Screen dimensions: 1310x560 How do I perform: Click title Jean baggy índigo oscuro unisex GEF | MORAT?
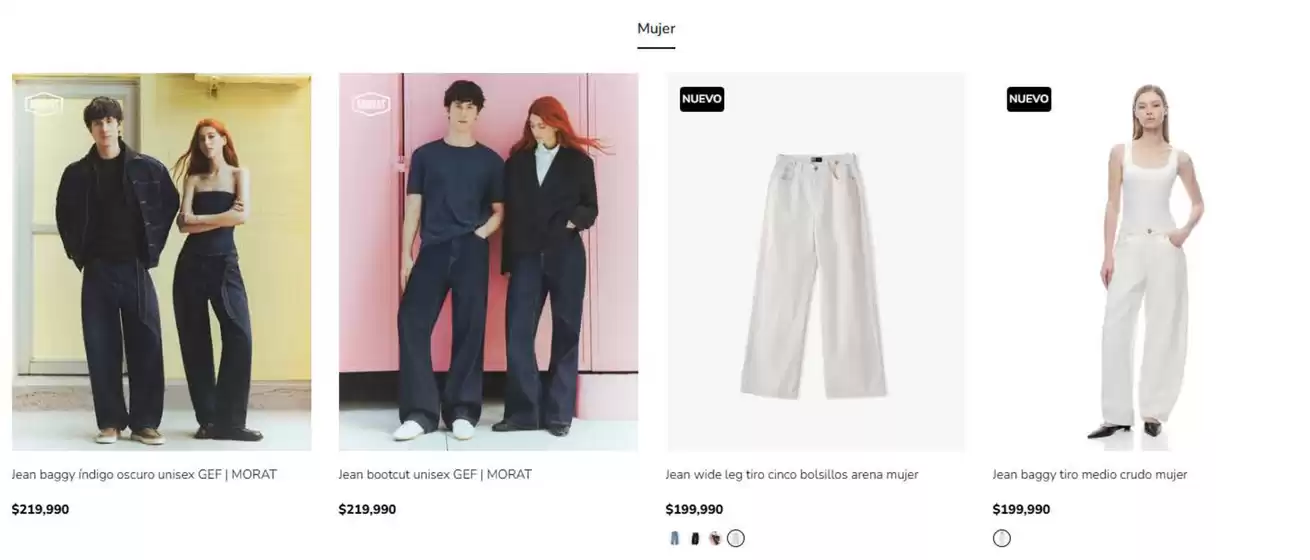144,475
